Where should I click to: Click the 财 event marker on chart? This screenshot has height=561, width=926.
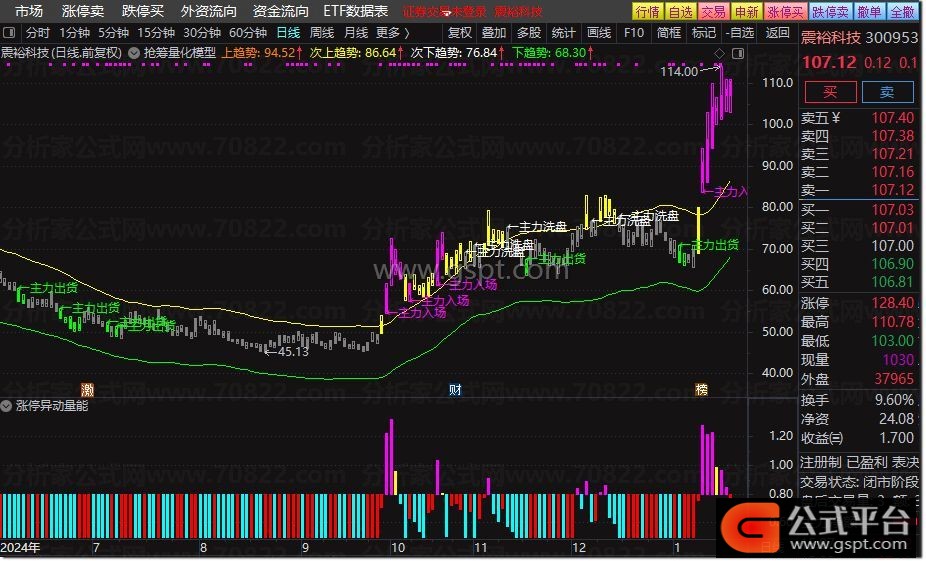pos(455,390)
